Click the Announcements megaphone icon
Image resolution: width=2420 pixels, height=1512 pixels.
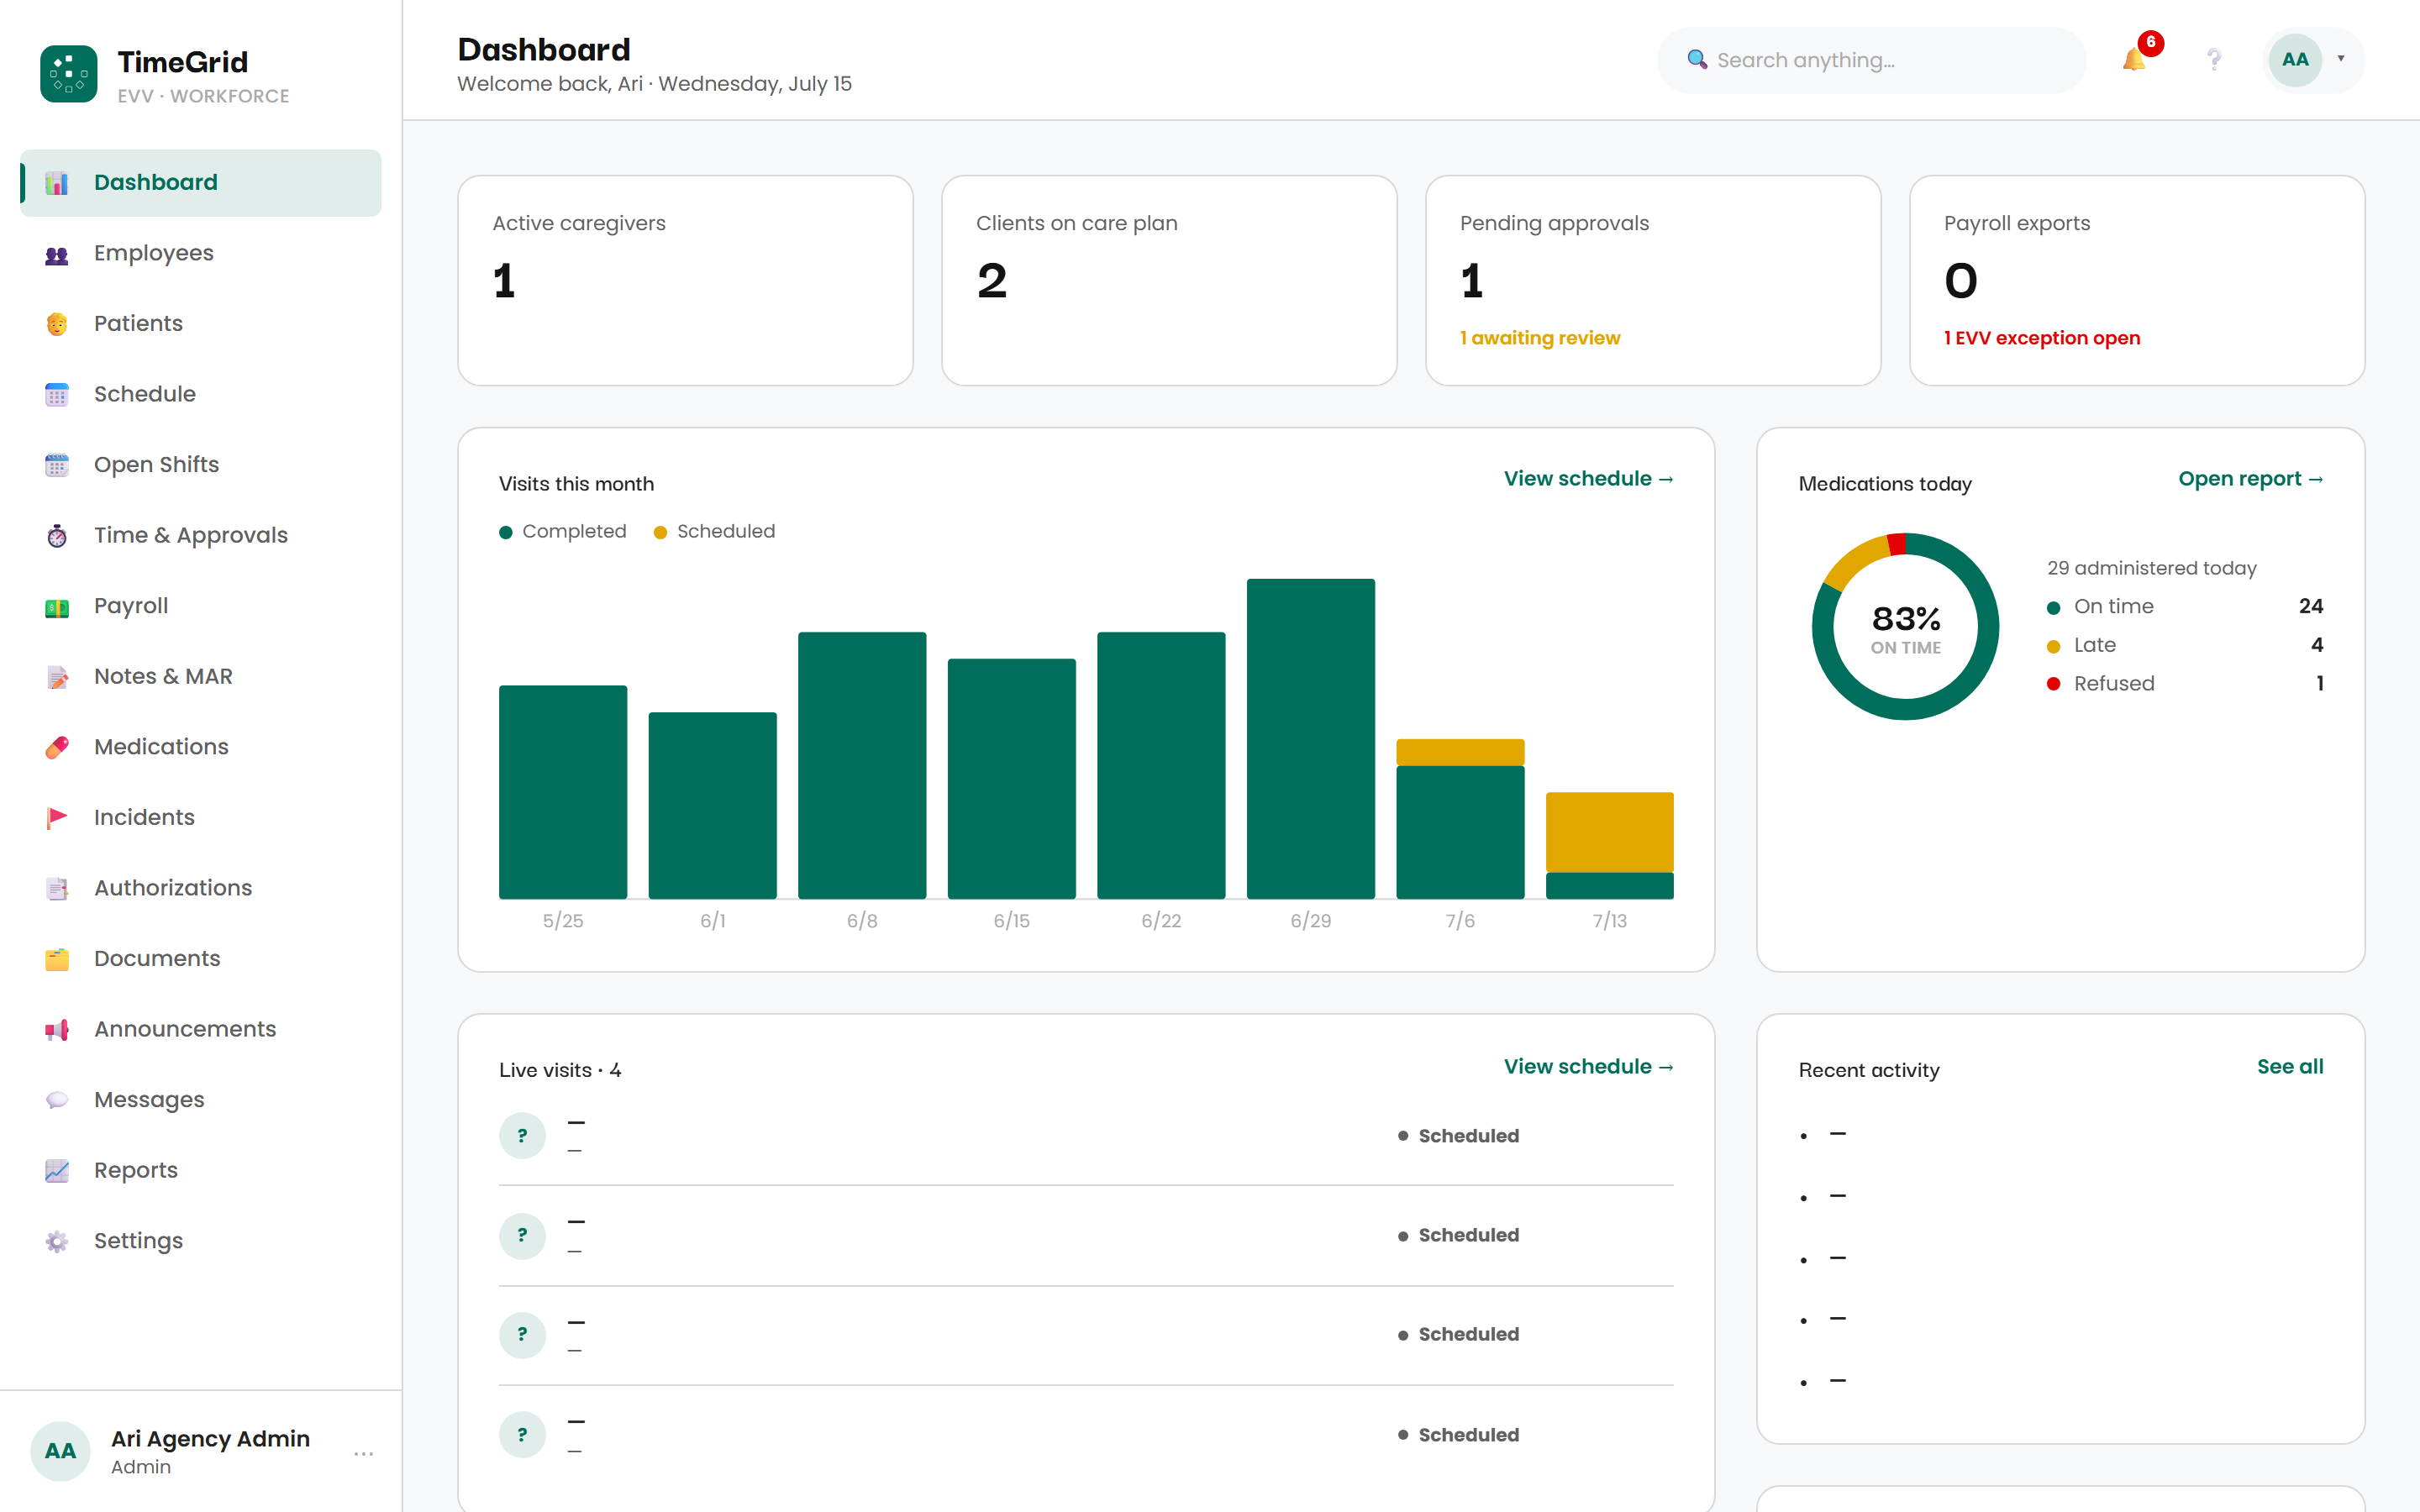[x=57, y=1030]
